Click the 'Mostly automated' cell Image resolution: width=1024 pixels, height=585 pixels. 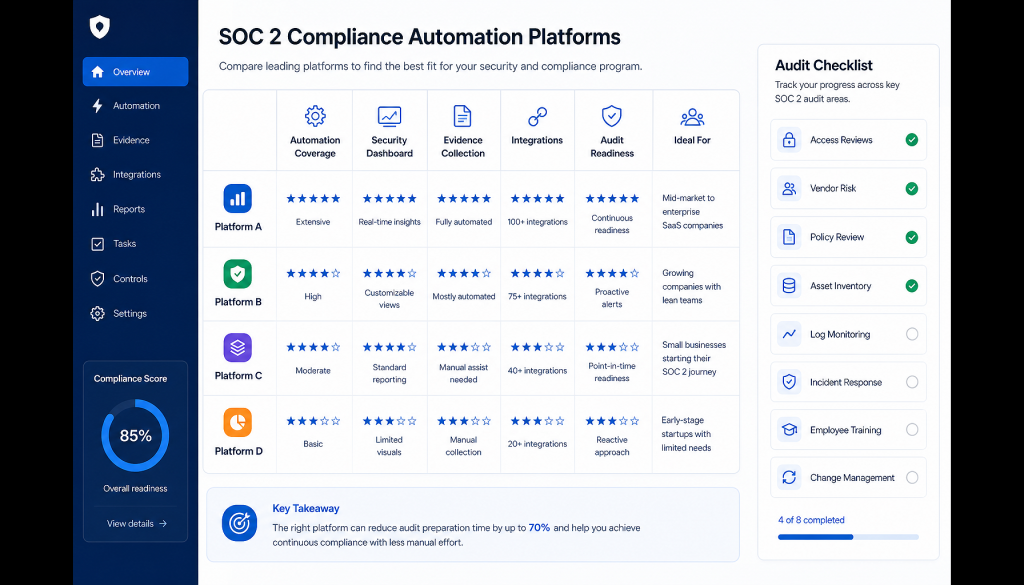click(x=464, y=296)
